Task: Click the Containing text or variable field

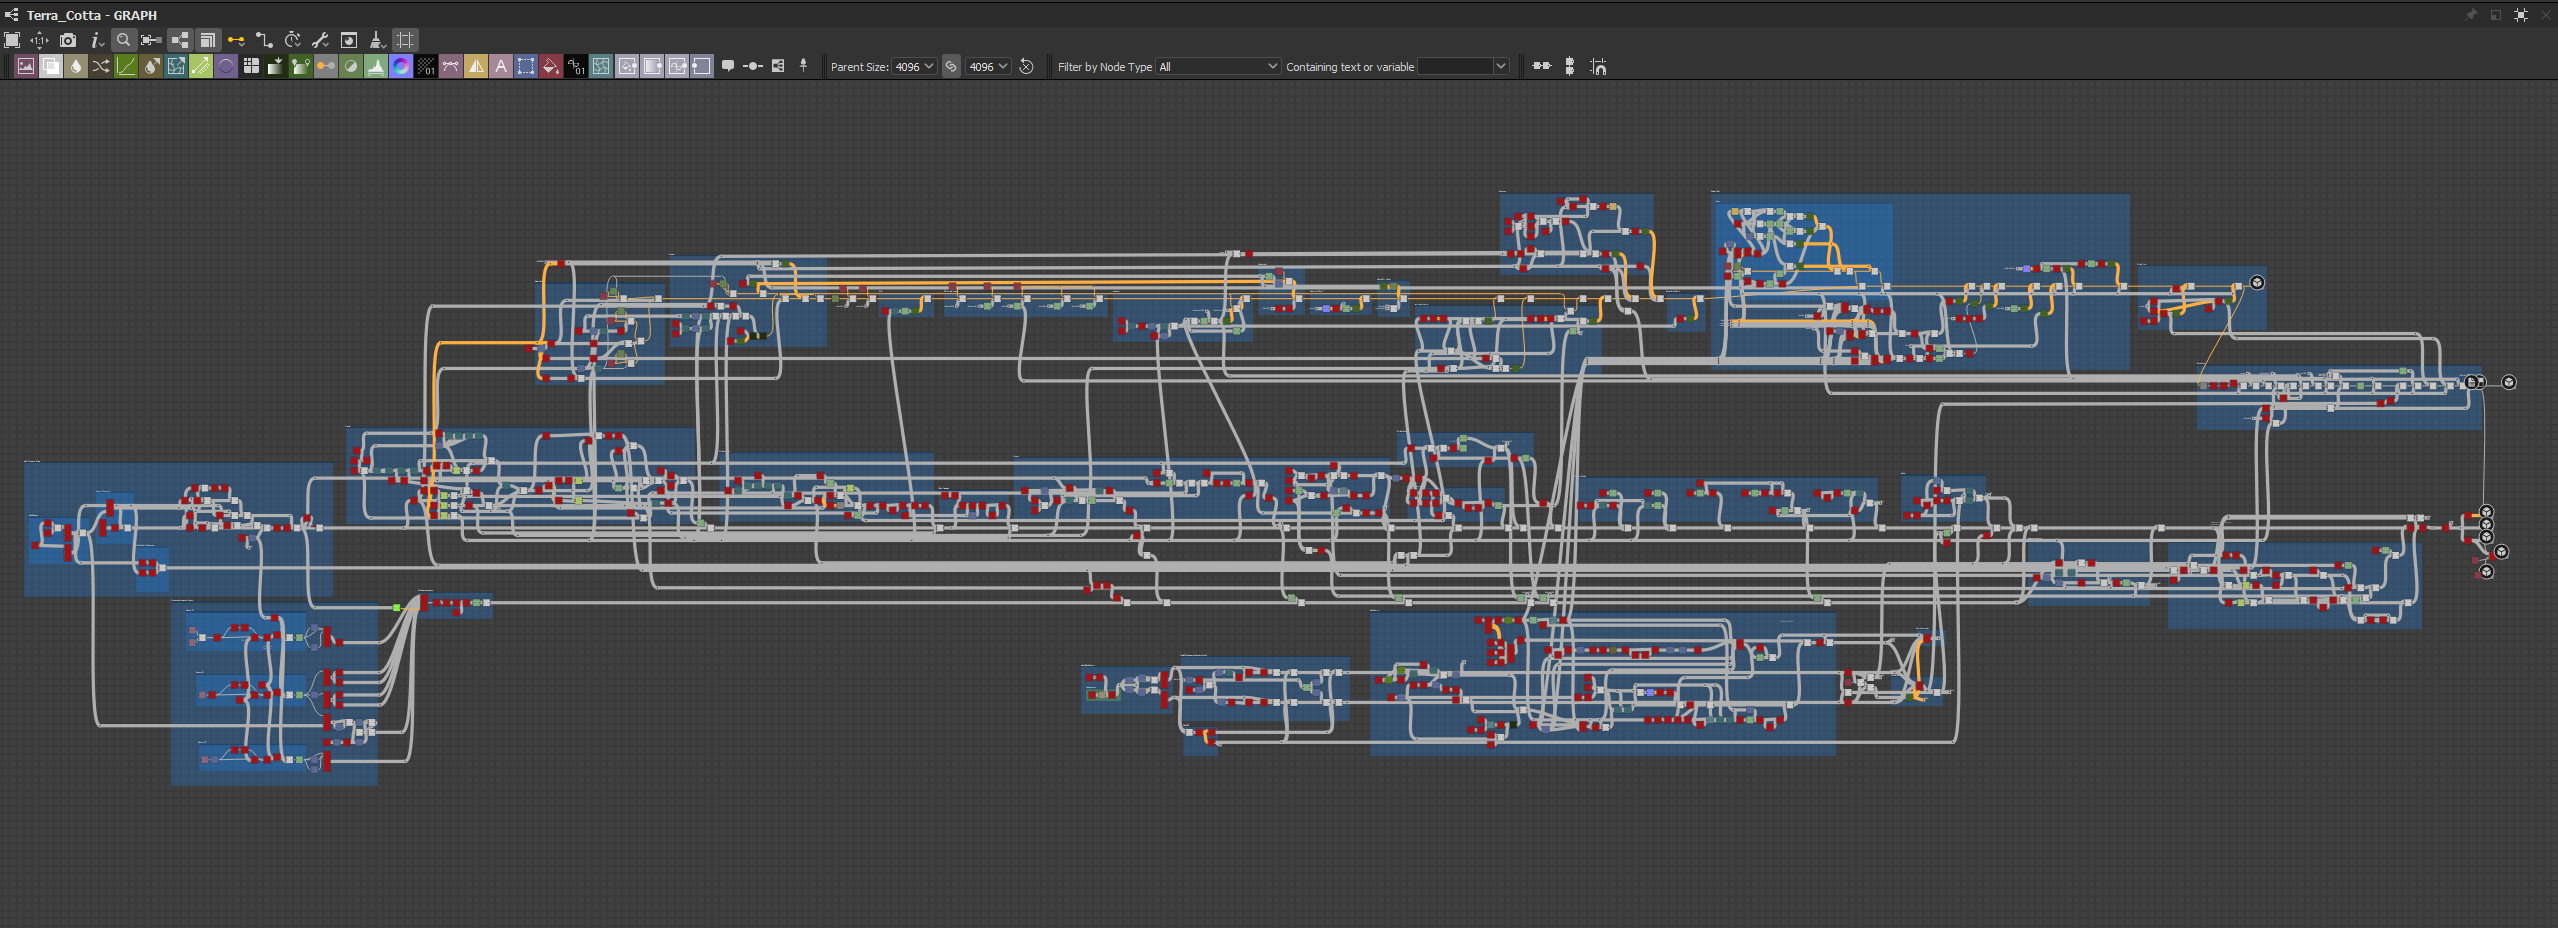Action: coord(1456,67)
